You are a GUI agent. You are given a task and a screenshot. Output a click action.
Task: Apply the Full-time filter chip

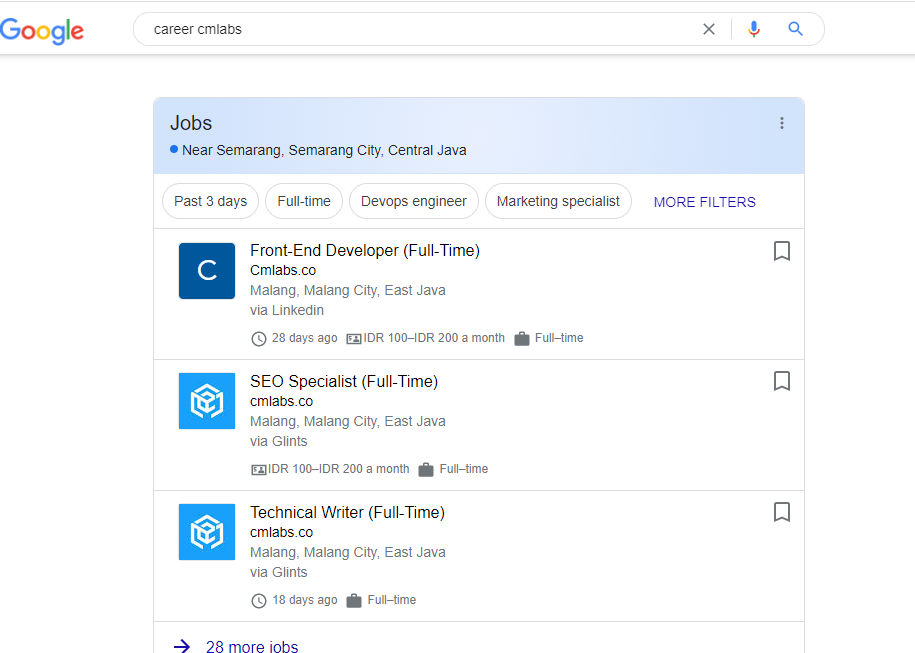(x=304, y=201)
